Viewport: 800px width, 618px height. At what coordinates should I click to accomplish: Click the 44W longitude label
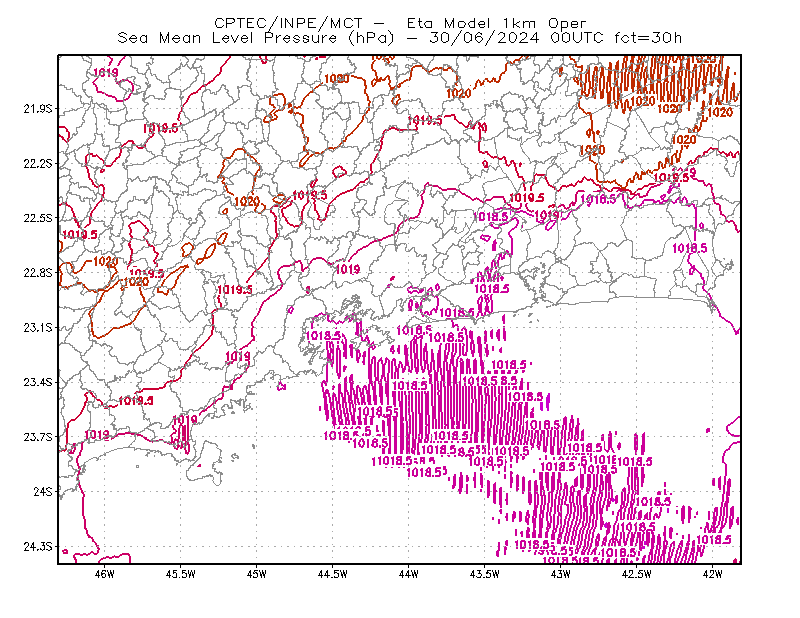pyautogui.click(x=409, y=574)
